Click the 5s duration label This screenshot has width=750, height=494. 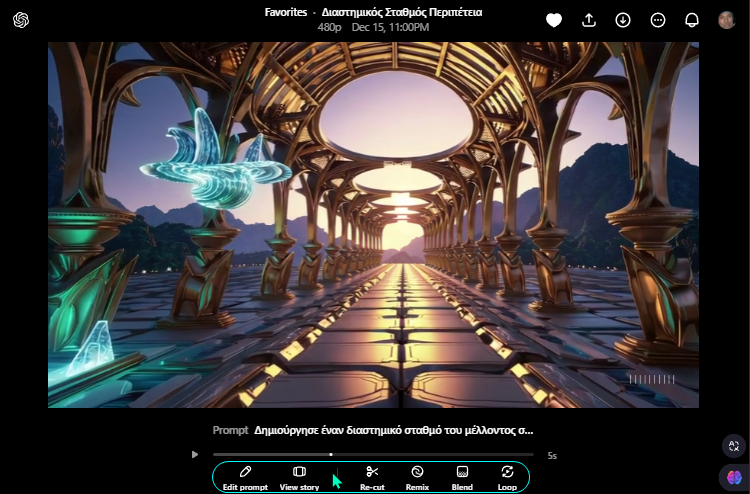552,455
